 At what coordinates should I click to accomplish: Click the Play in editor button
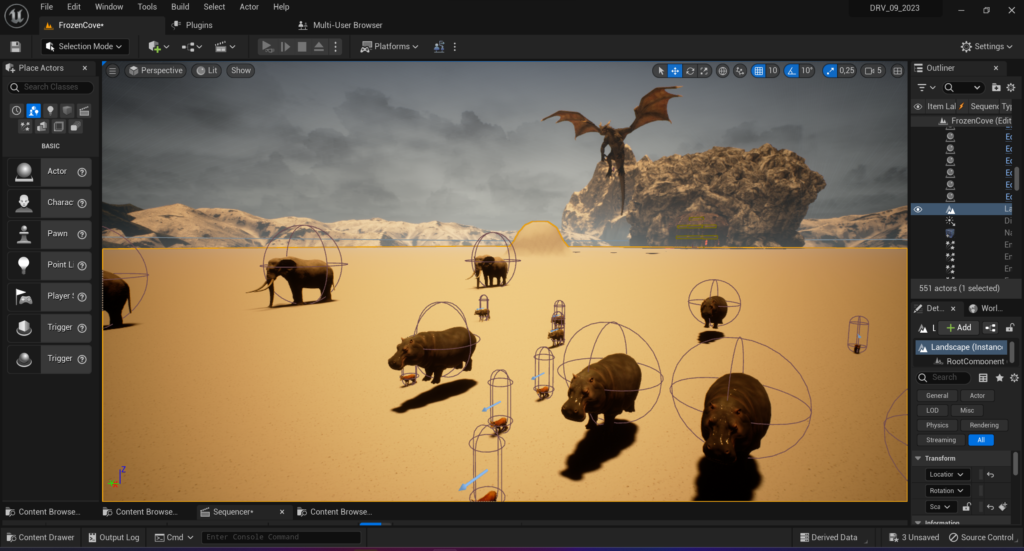coord(267,46)
